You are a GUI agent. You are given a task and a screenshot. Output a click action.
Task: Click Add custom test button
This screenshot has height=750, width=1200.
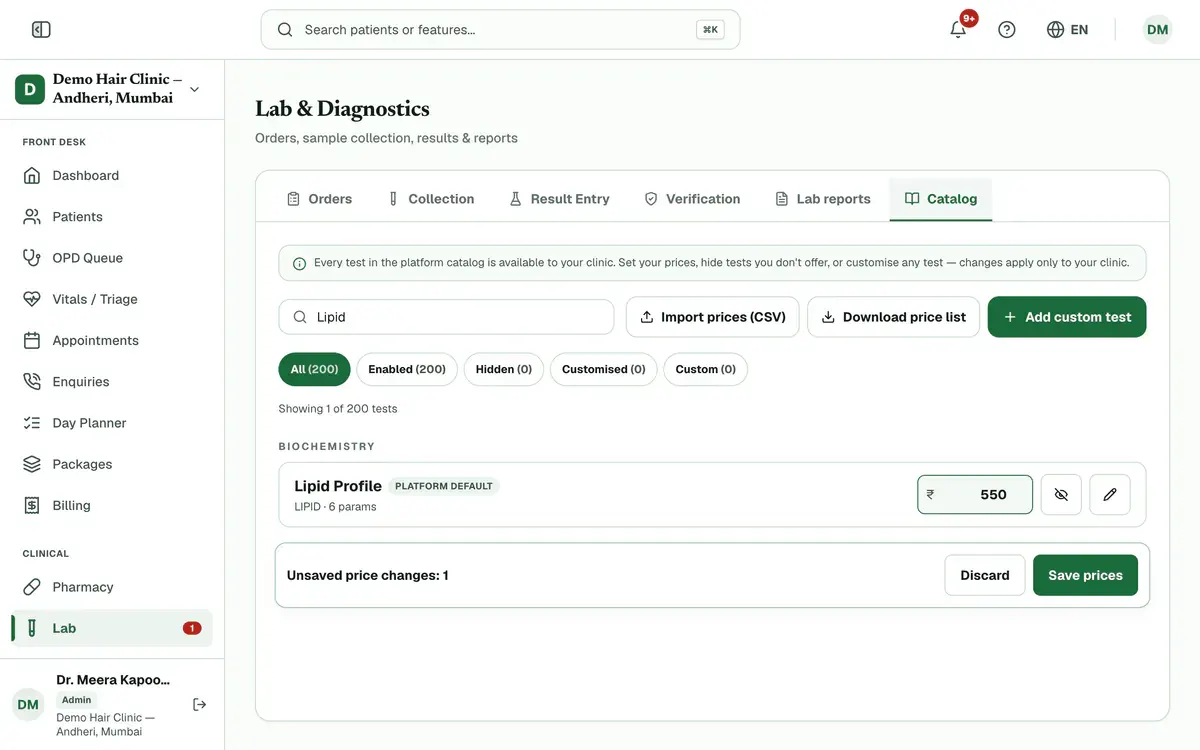click(1067, 317)
